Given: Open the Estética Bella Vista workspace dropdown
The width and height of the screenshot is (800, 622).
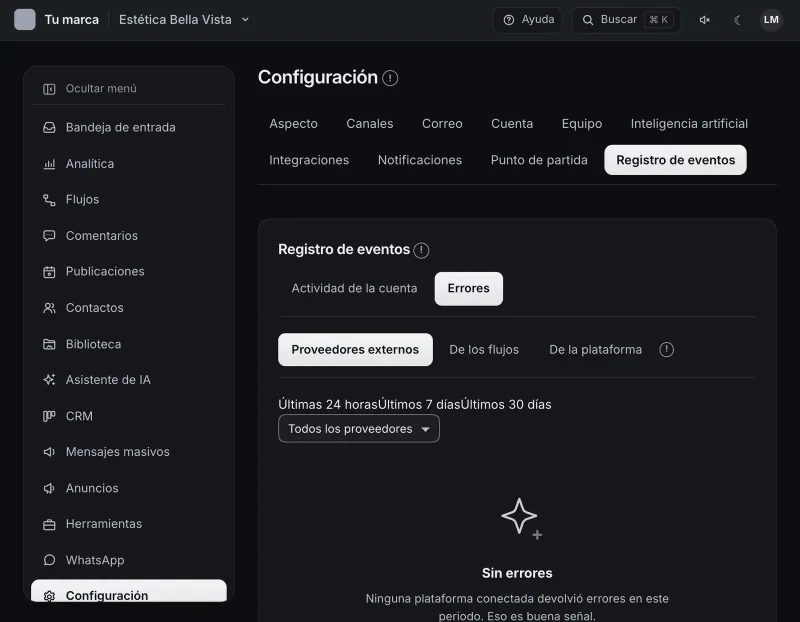Looking at the screenshot, I should [x=184, y=20].
